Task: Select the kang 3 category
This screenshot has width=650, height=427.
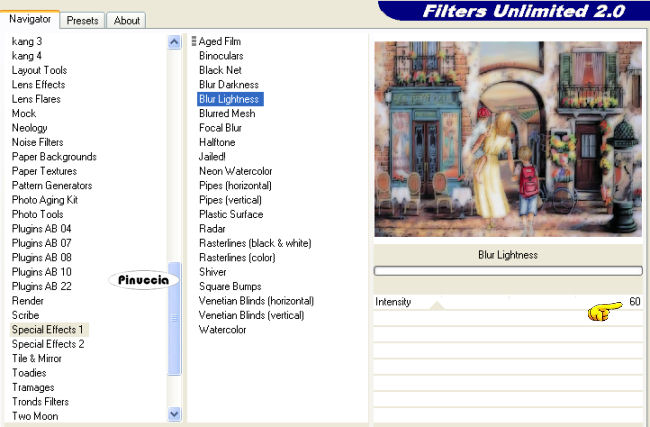Action: click(x=27, y=41)
